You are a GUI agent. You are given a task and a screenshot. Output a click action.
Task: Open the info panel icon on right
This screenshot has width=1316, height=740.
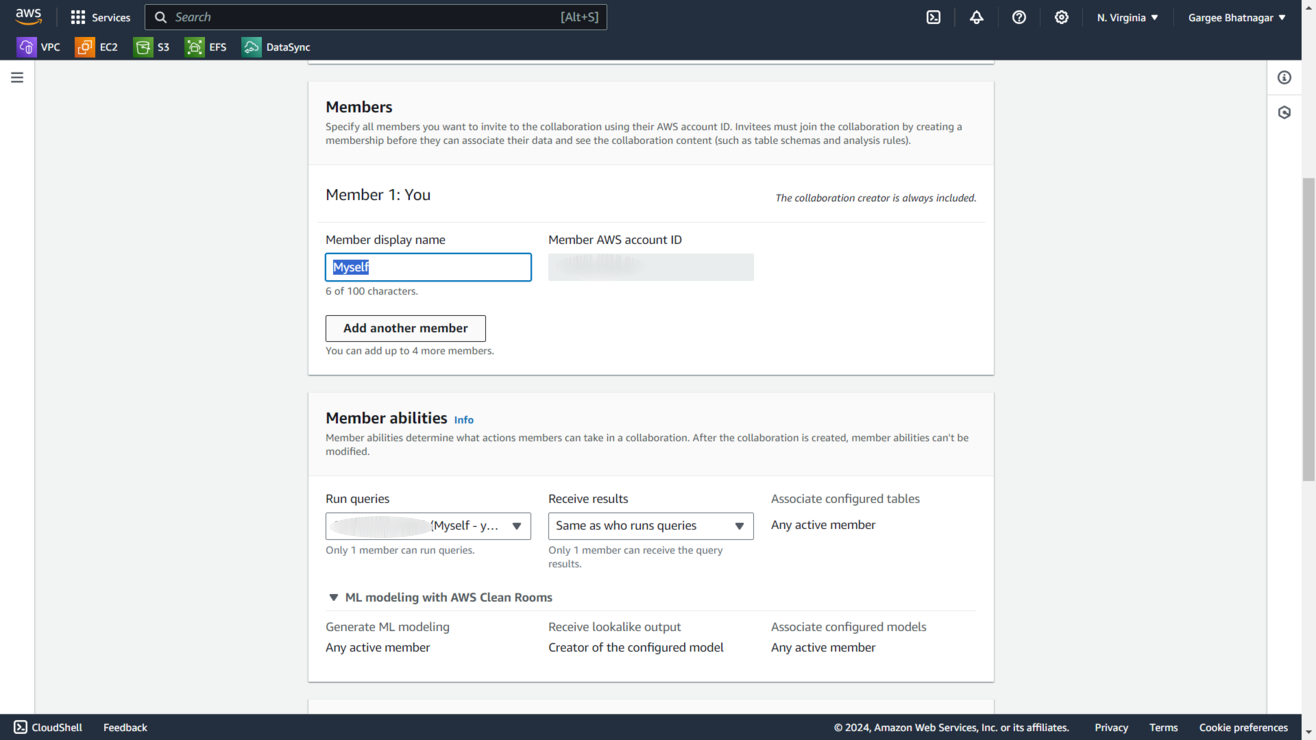pos(1284,78)
